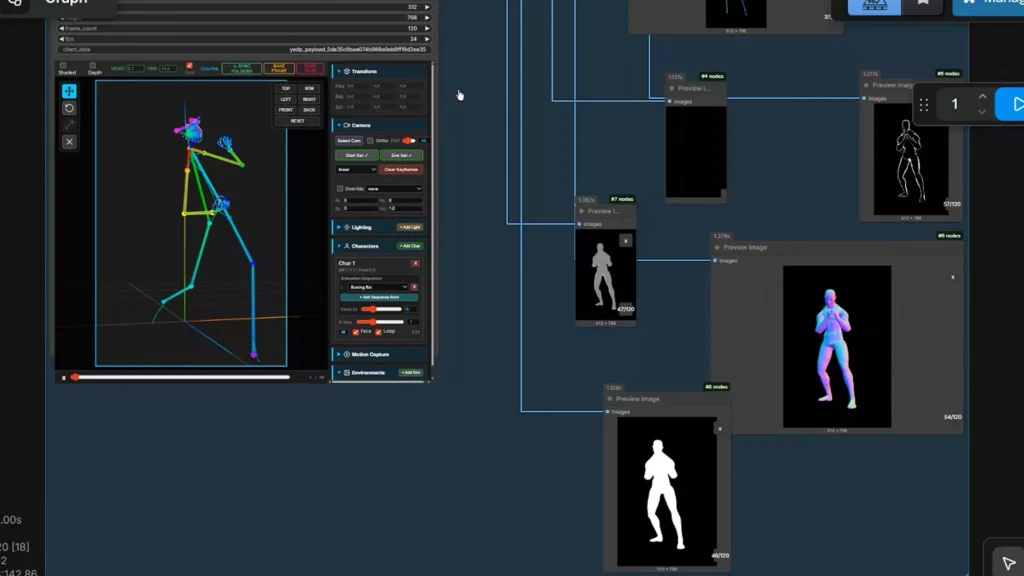
Task: Click the Transform section cube icon
Action: click(x=347, y=71)
